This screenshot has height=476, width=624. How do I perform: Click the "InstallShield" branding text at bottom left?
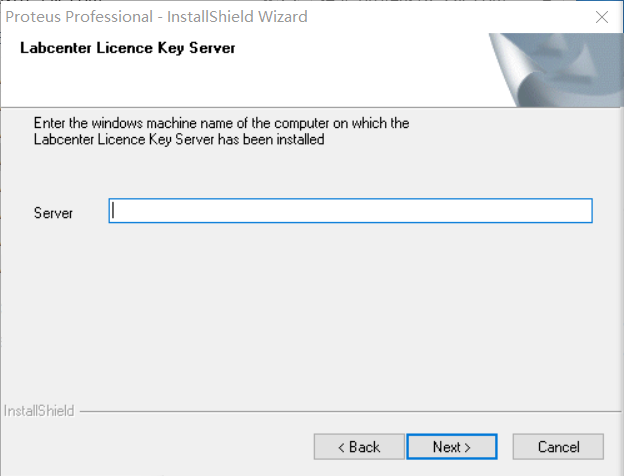38,411
